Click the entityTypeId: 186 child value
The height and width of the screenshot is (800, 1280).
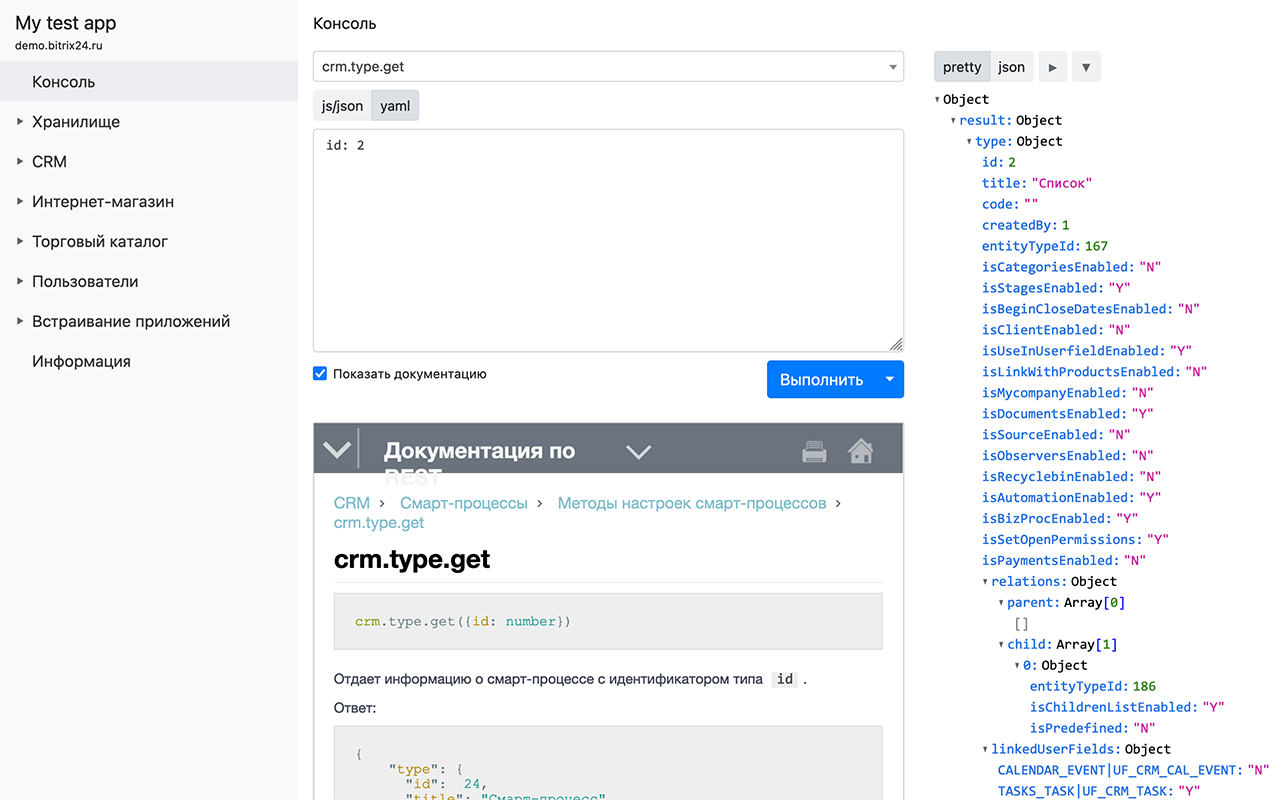tap(1144, 686)
